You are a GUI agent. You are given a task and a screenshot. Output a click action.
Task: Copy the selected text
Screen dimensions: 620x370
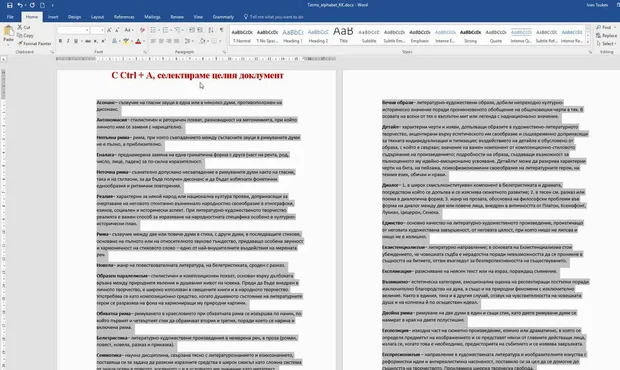tap(26, 36)
